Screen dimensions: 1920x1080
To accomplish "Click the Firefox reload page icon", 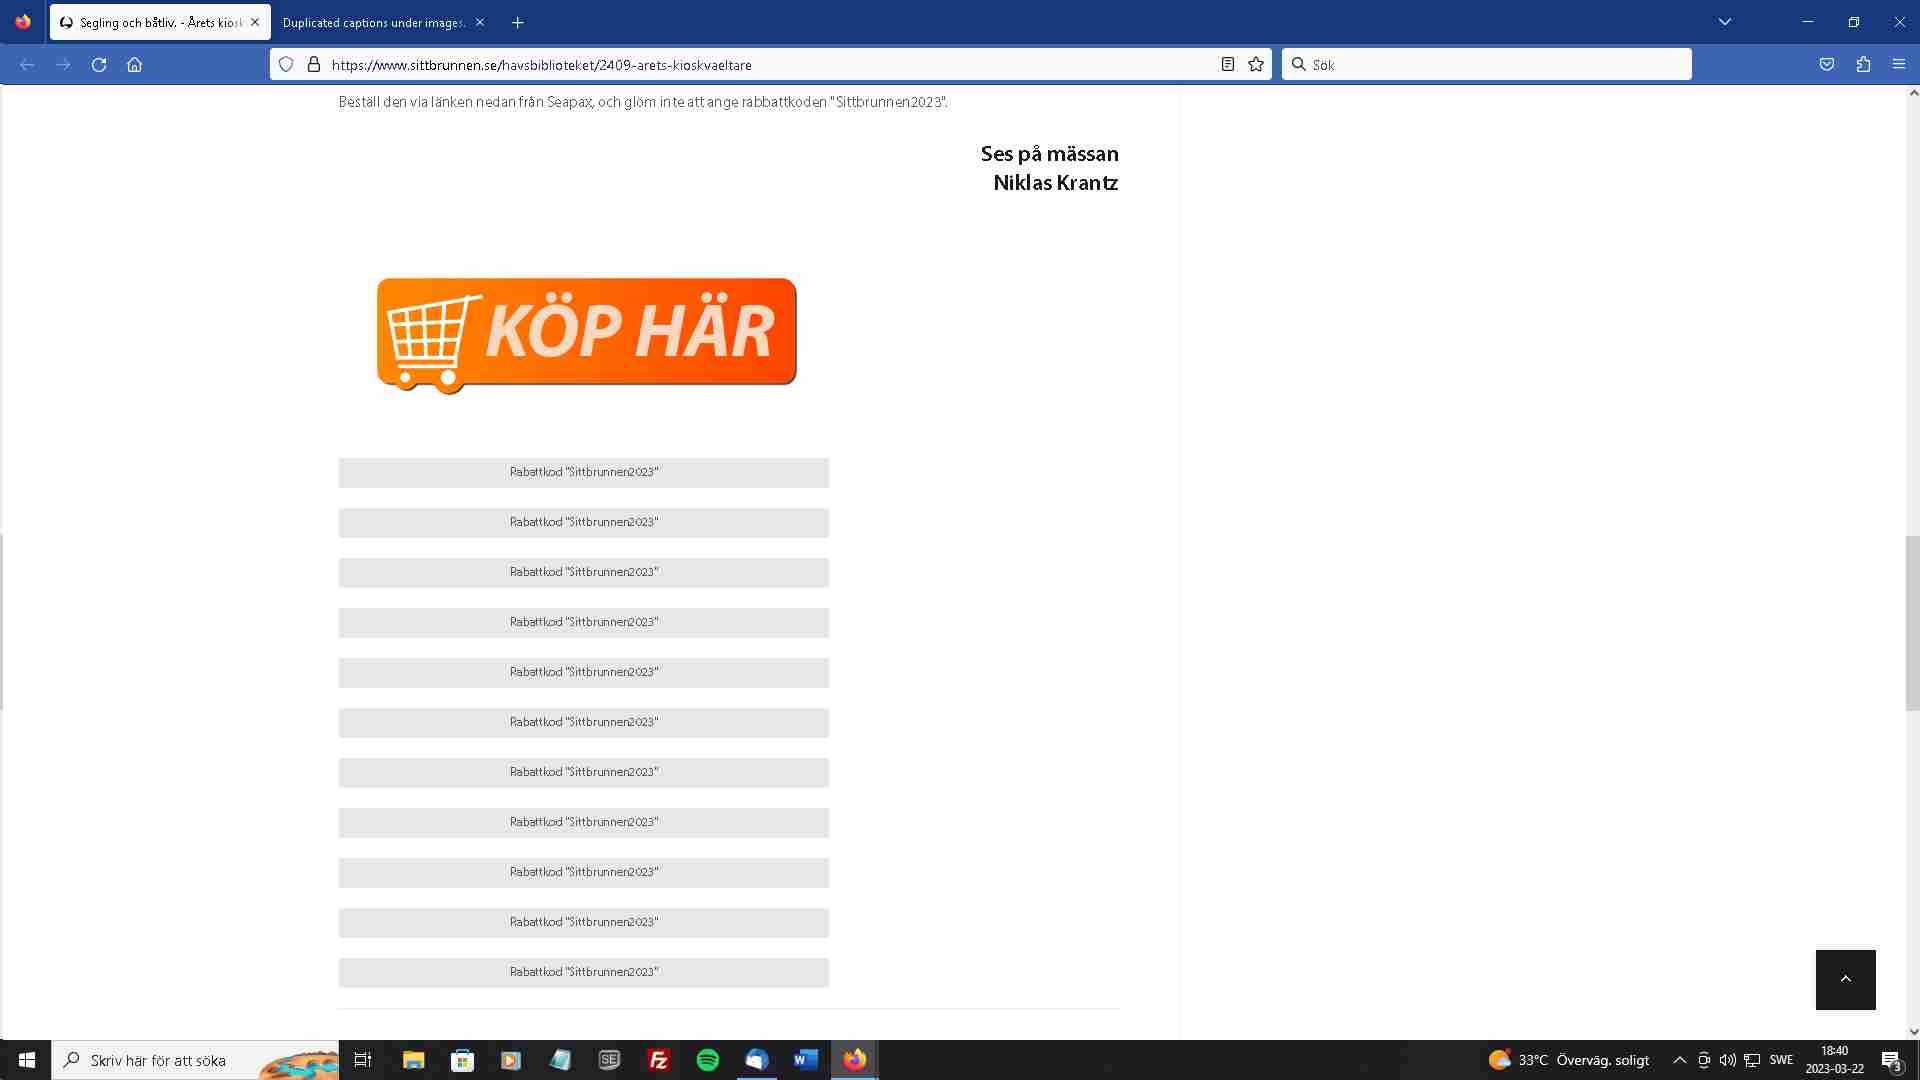I will [x=99, y=65].
